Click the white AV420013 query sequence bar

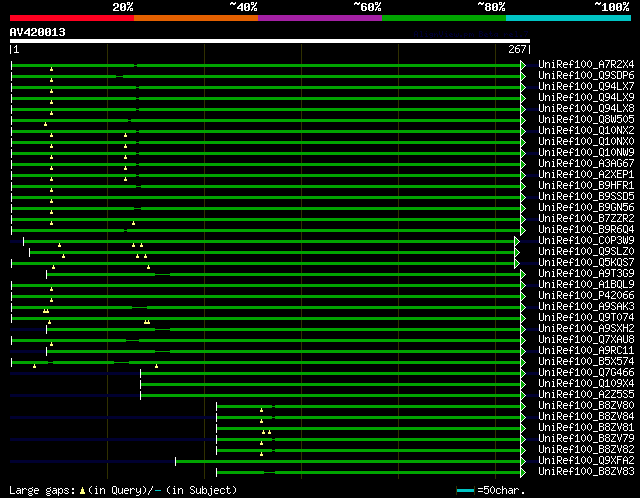269,41
